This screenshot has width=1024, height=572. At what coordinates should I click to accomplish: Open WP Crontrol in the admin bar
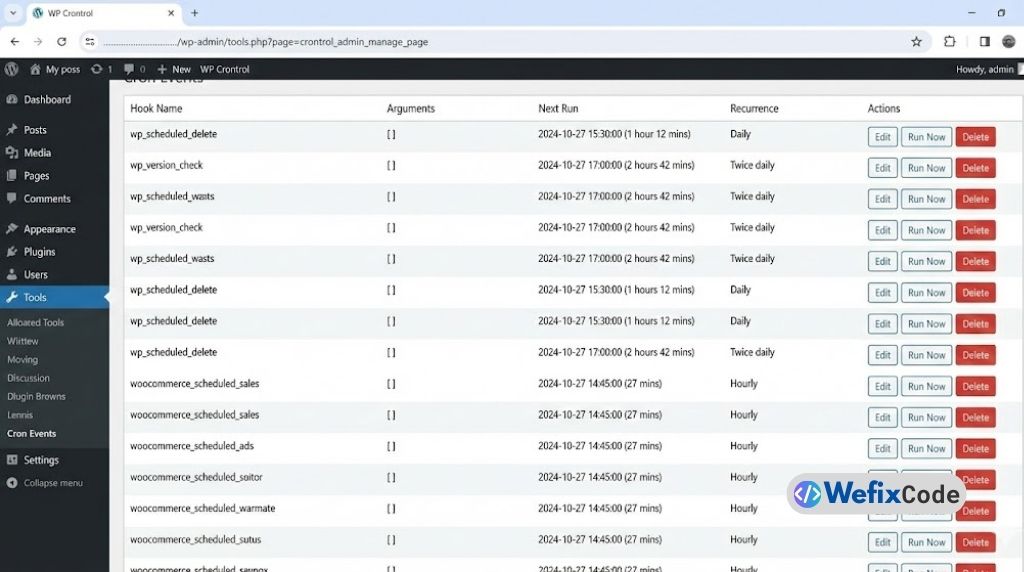pos(225,69)
